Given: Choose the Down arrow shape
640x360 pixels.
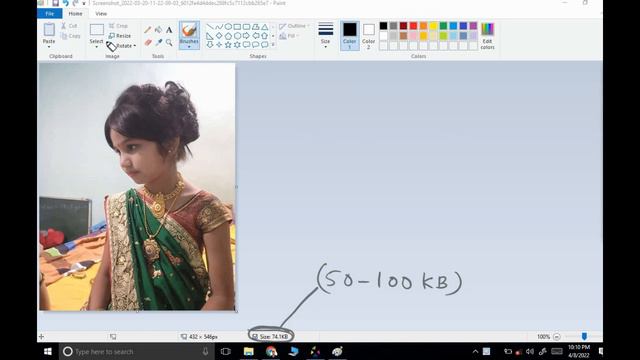Looking at the screenshot, I should click(x=210, y=44).
